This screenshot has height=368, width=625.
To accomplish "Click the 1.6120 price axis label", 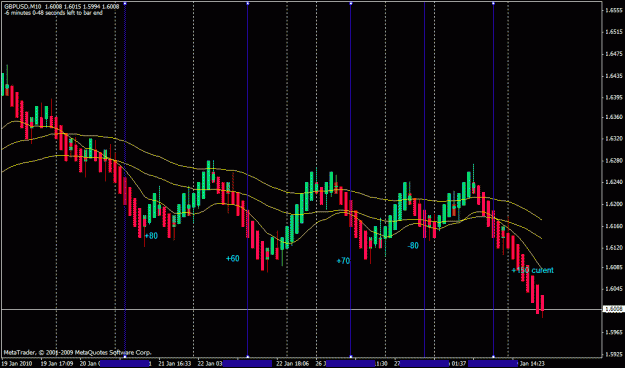I will tap(614, 248).
